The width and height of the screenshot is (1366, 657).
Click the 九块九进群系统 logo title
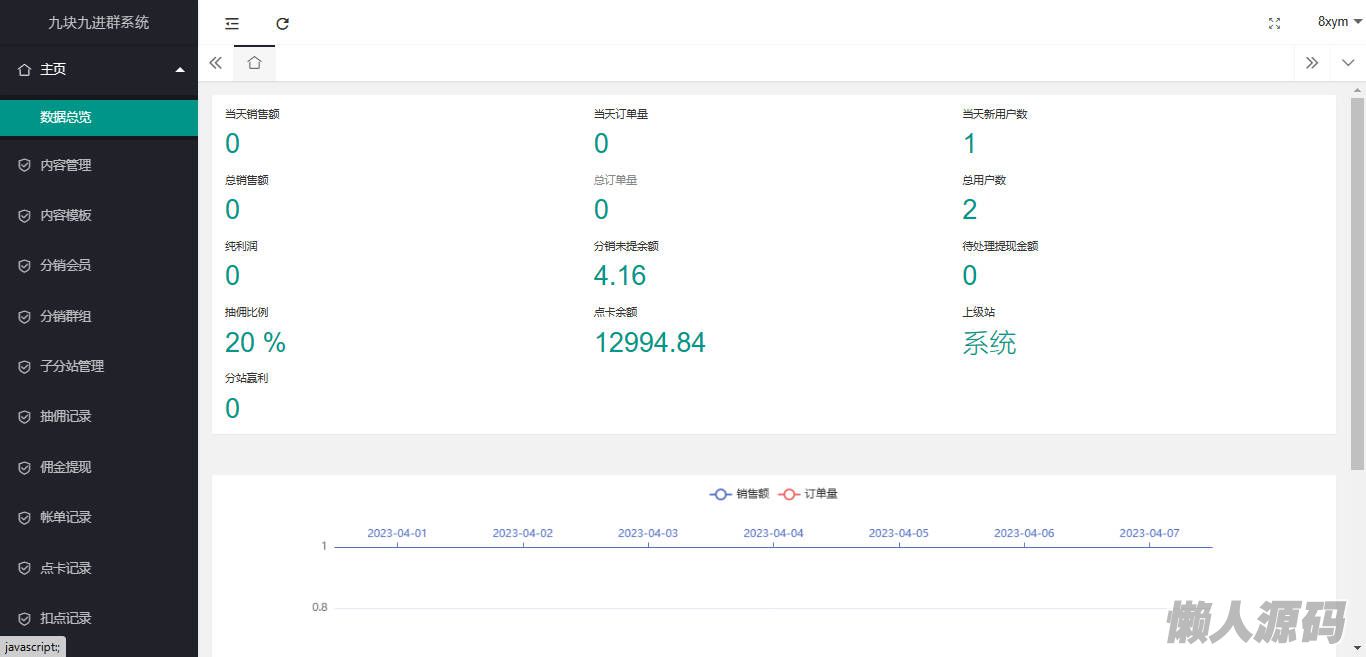(98, 22)
